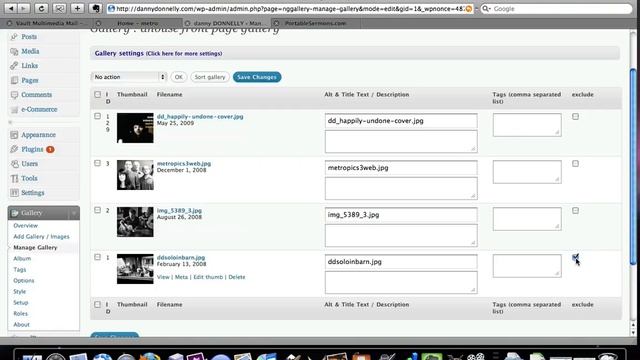Open Album submenu item
This screenshot has height=360, width=640.
[x=22, y=259]
